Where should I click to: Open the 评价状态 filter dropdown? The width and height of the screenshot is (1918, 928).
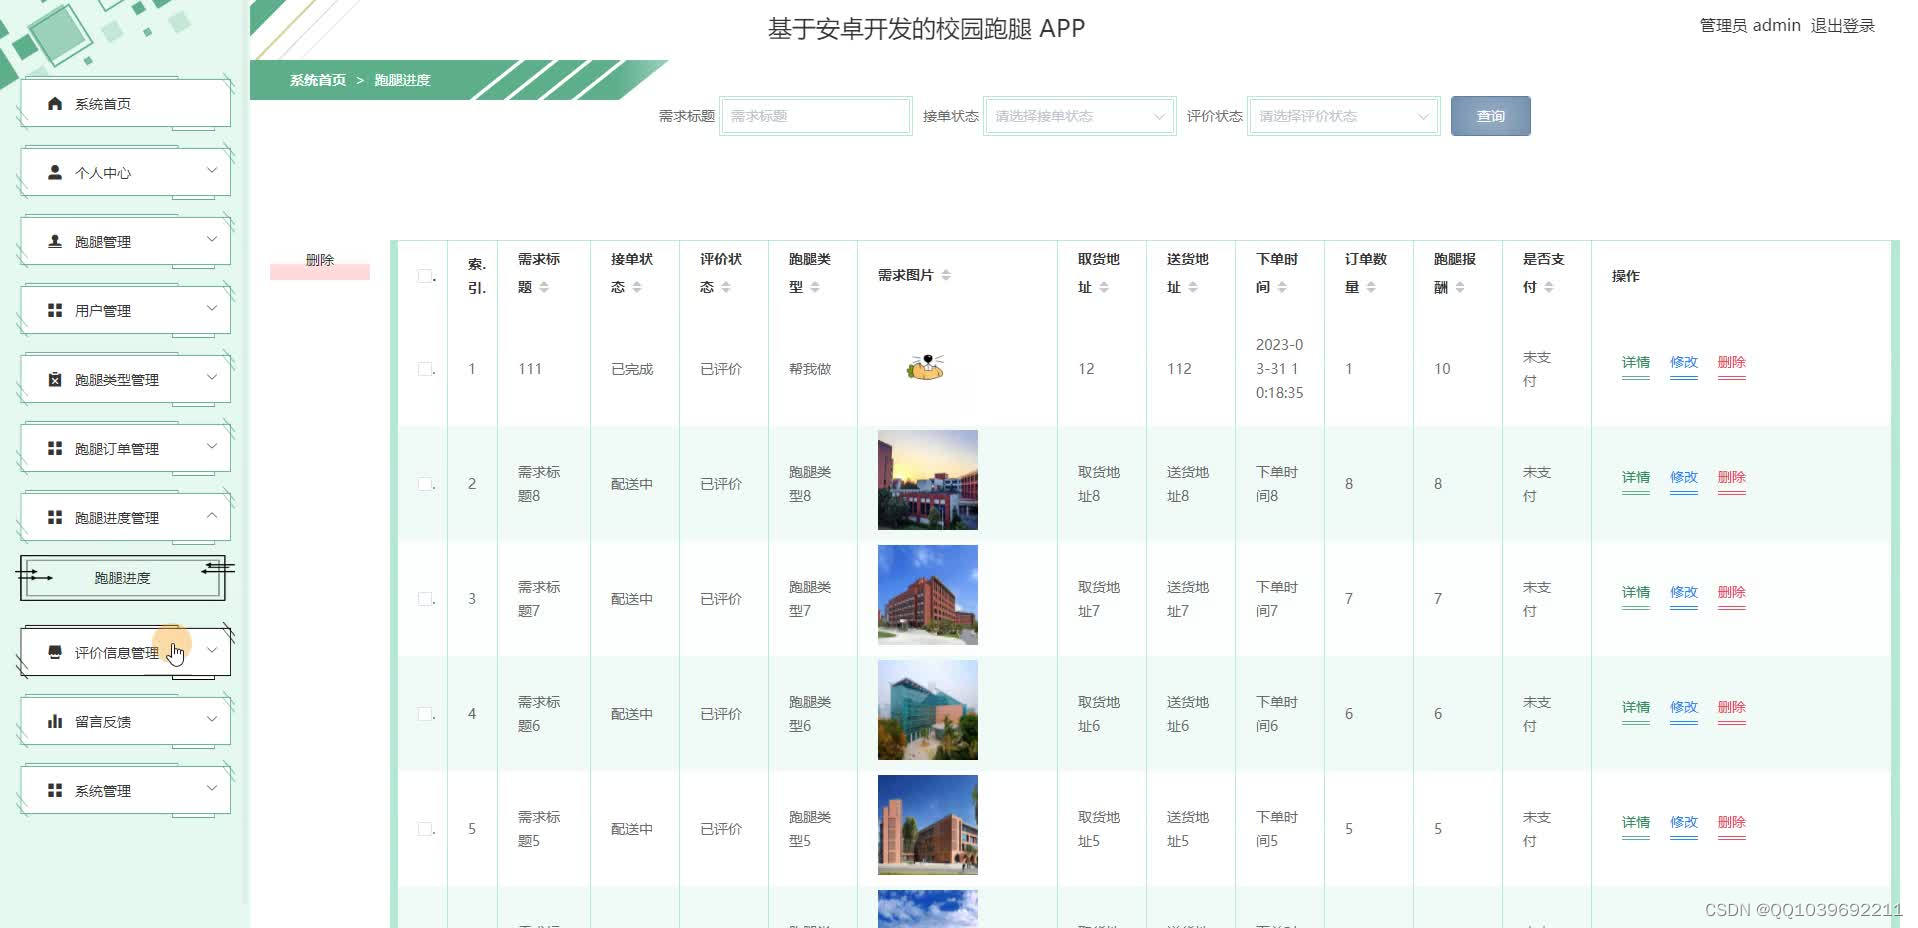coord(1343,116)
